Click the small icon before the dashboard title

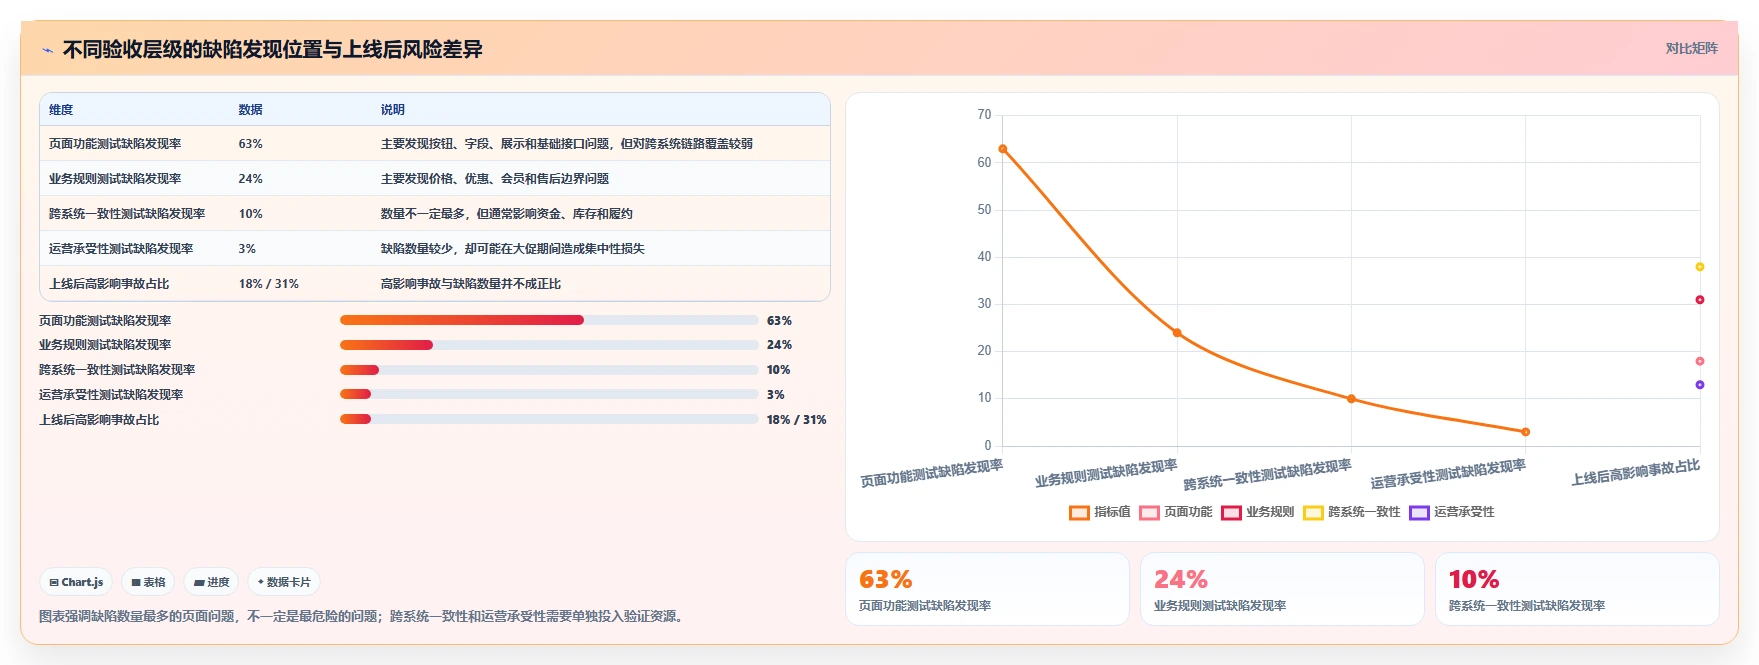pos(47,49)
